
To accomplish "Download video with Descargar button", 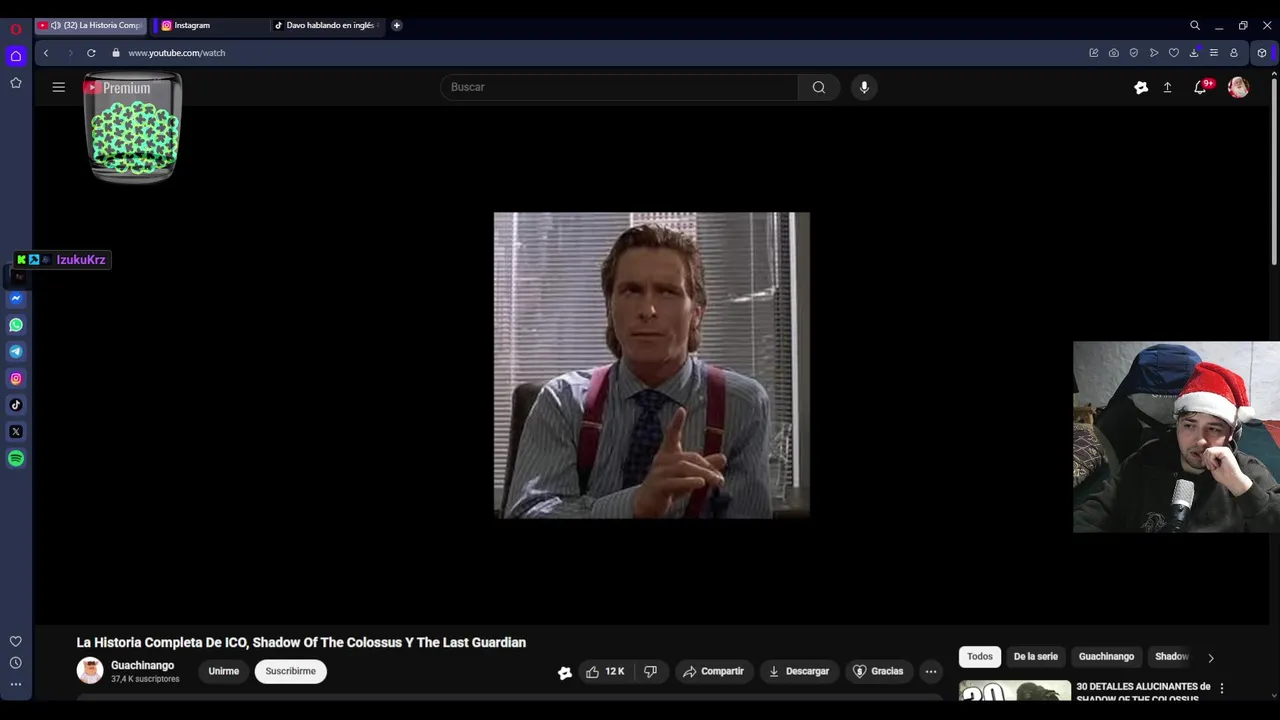I will (799, 671).
